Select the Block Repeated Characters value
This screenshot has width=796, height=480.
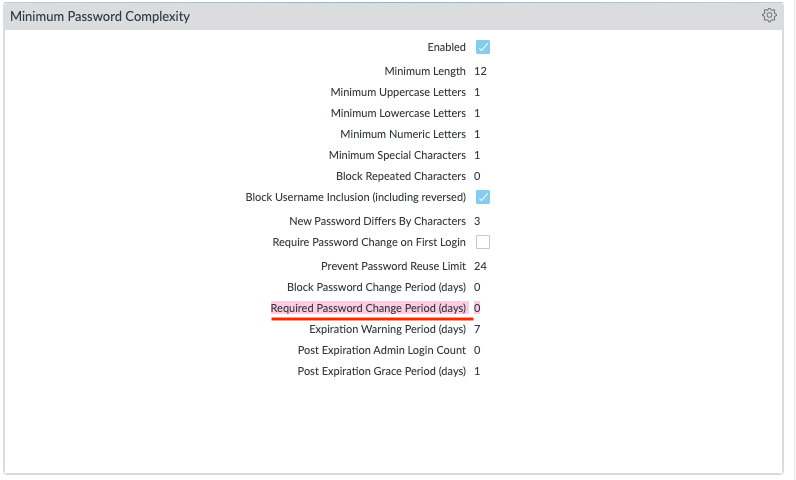(x=477, y=177)
